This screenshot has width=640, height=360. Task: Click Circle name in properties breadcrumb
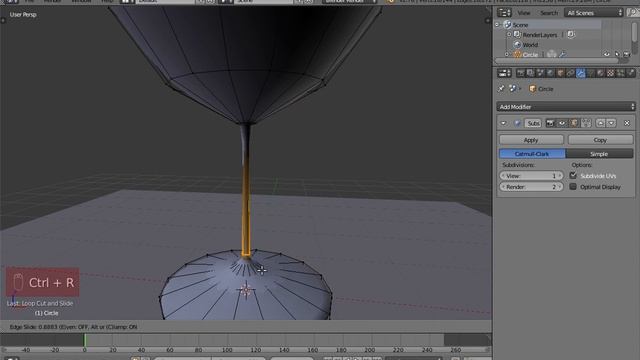[x=546, y=89]
